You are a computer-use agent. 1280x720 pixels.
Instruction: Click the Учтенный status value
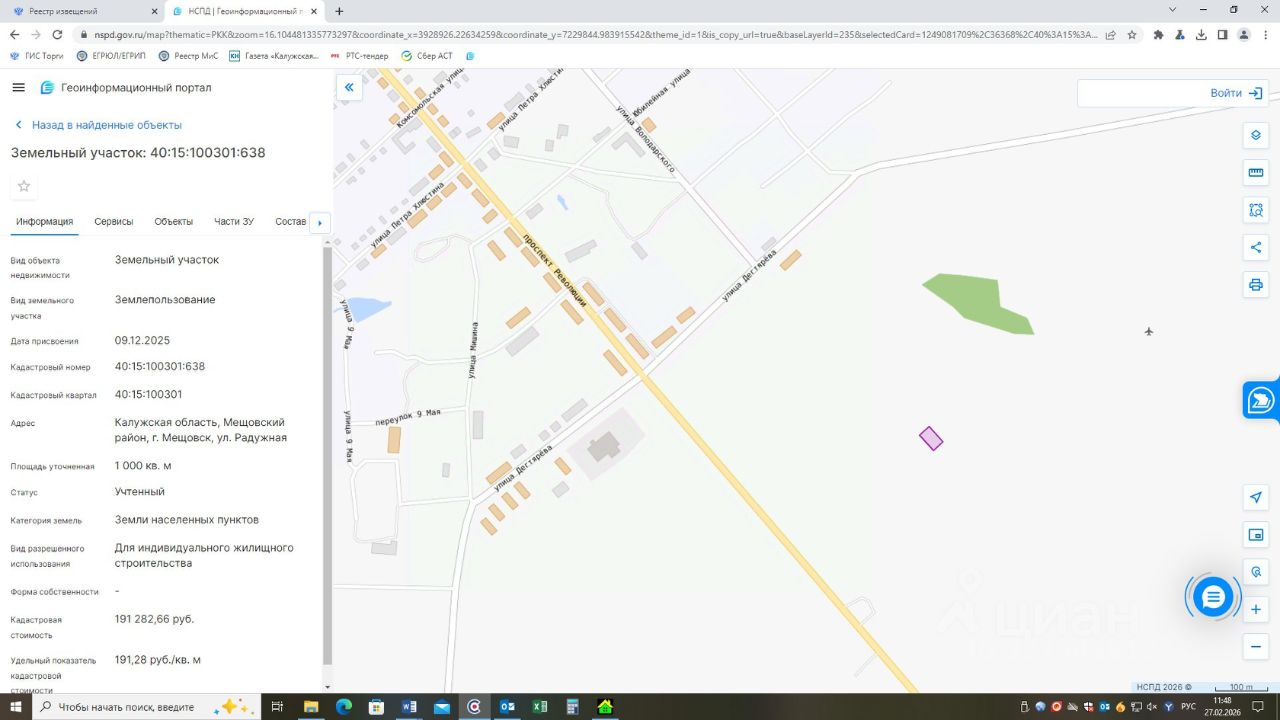[140, 492]
